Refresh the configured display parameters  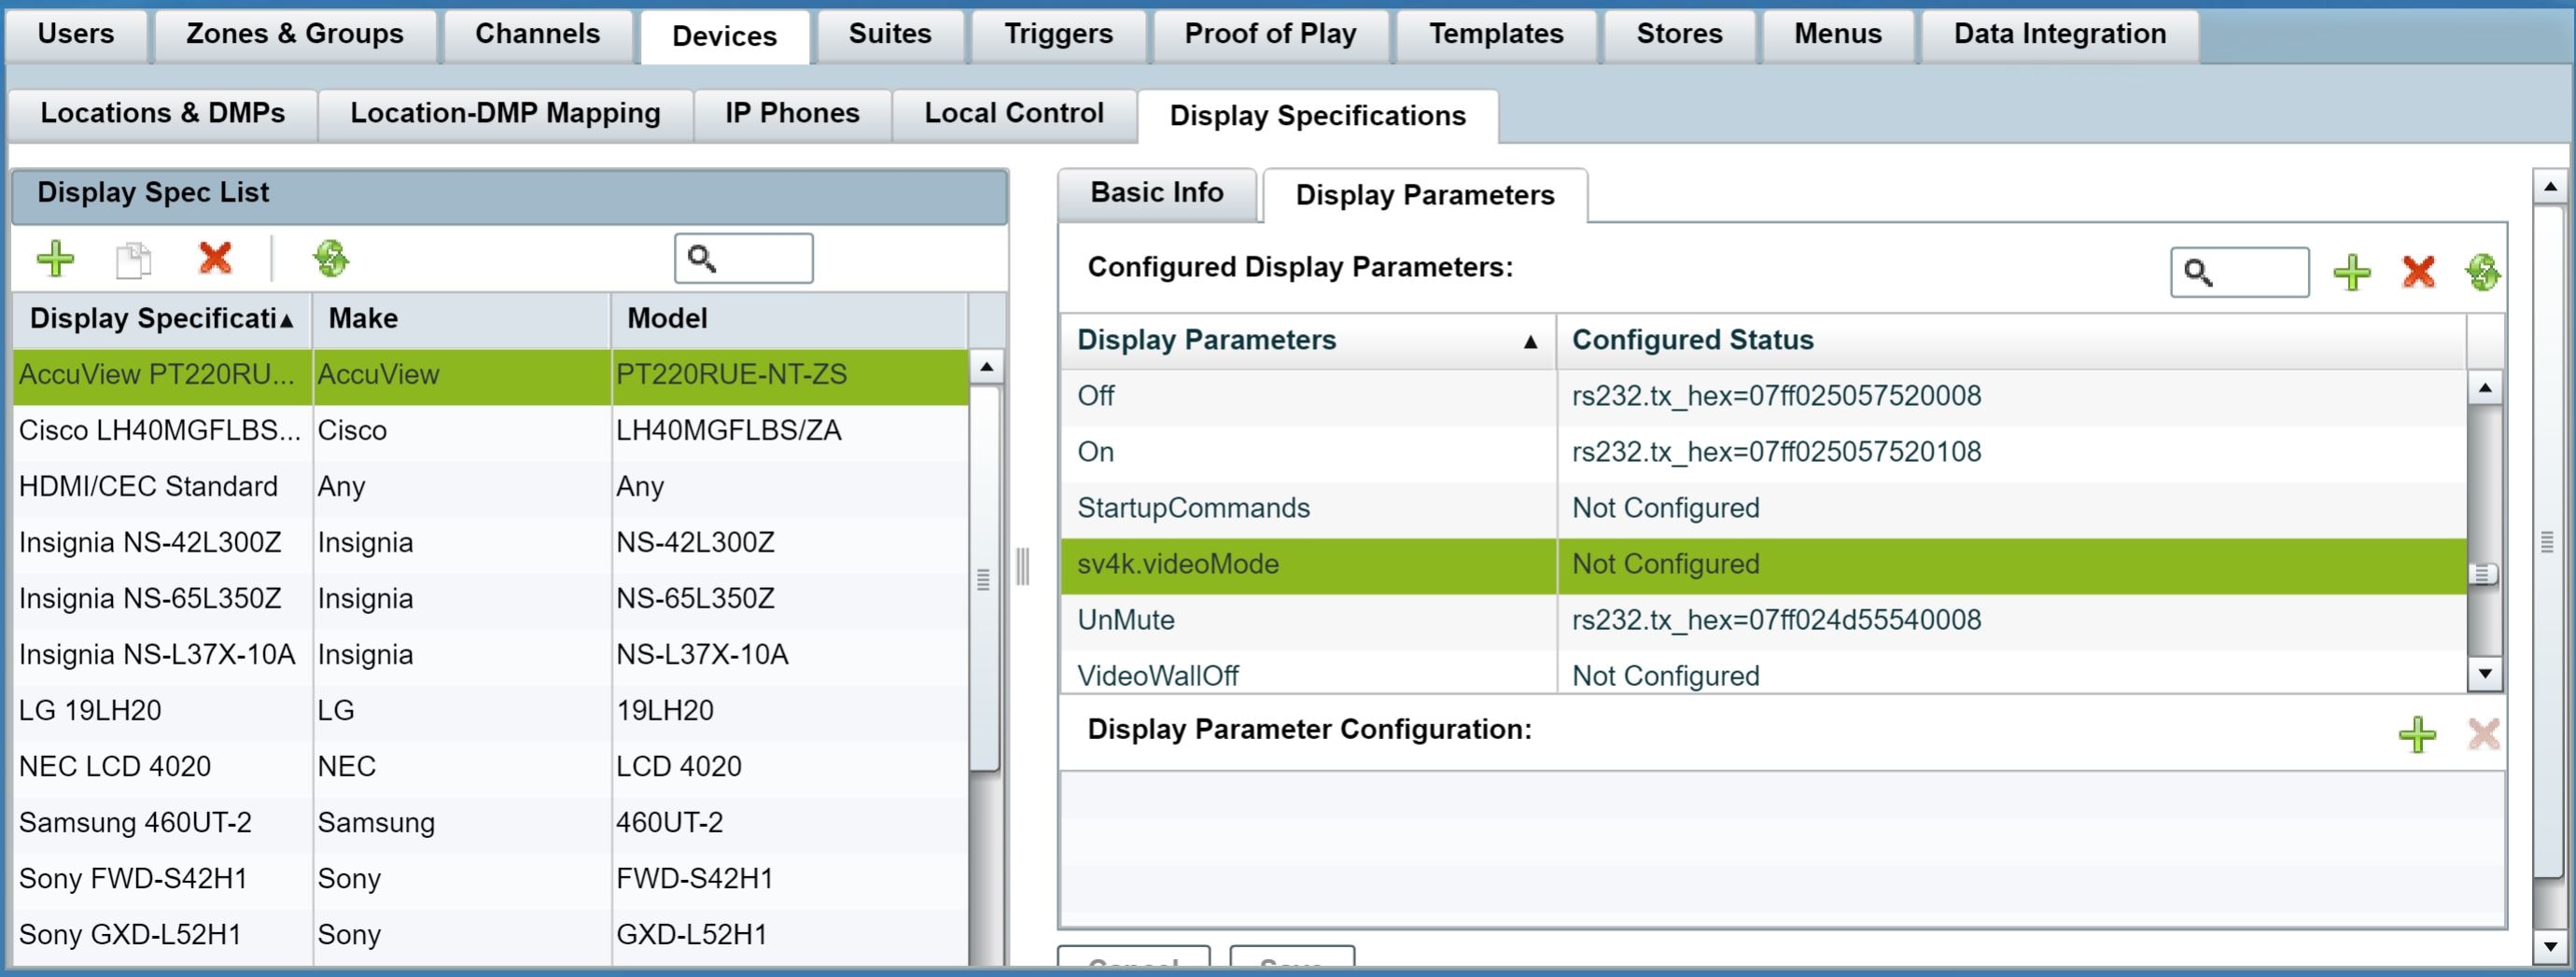2484,272
